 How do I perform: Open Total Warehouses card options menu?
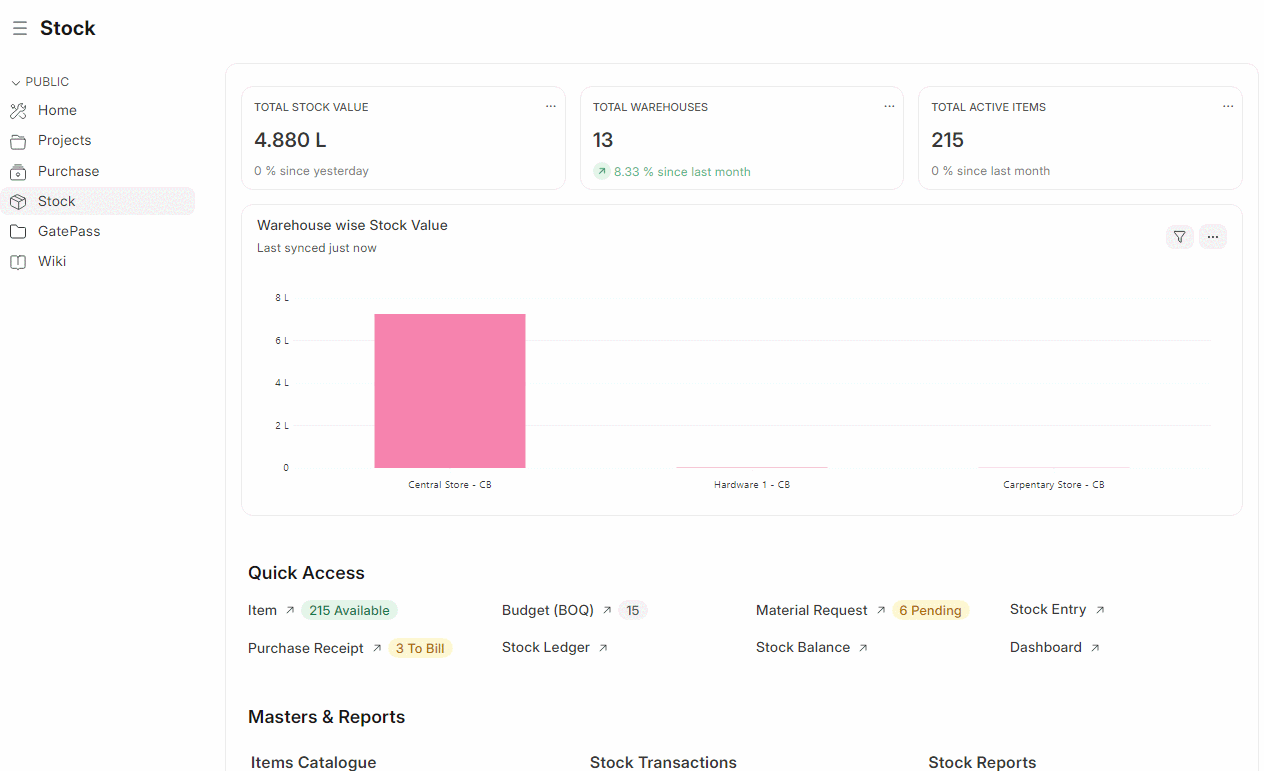click(x=889, y=106)
